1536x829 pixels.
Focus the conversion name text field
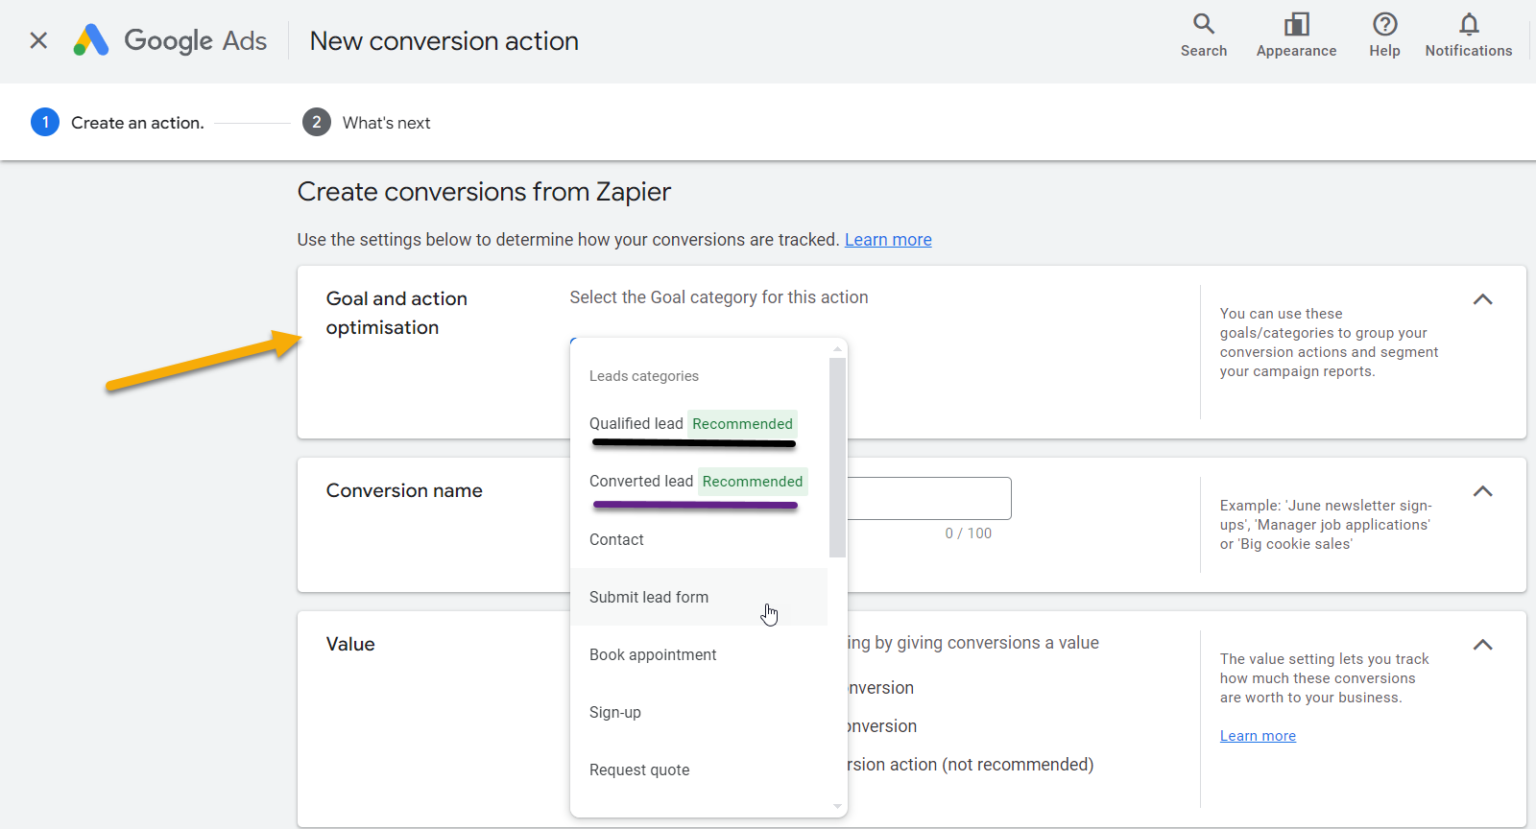929,498
